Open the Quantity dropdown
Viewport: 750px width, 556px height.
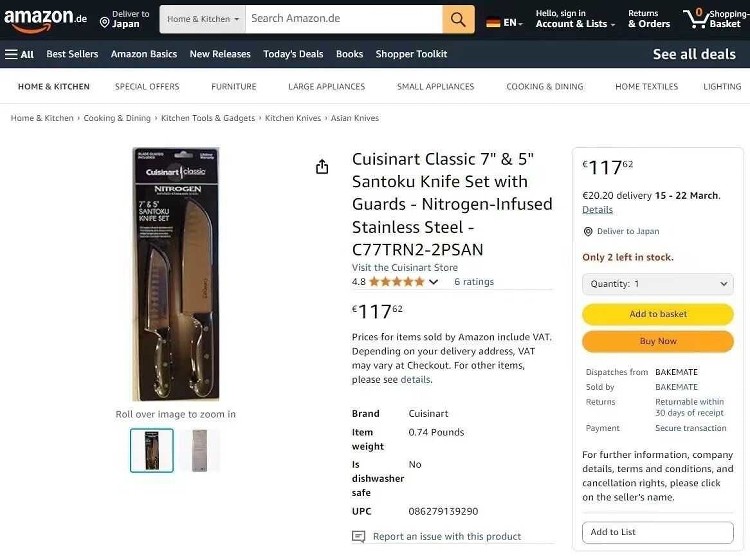[657, 284]
